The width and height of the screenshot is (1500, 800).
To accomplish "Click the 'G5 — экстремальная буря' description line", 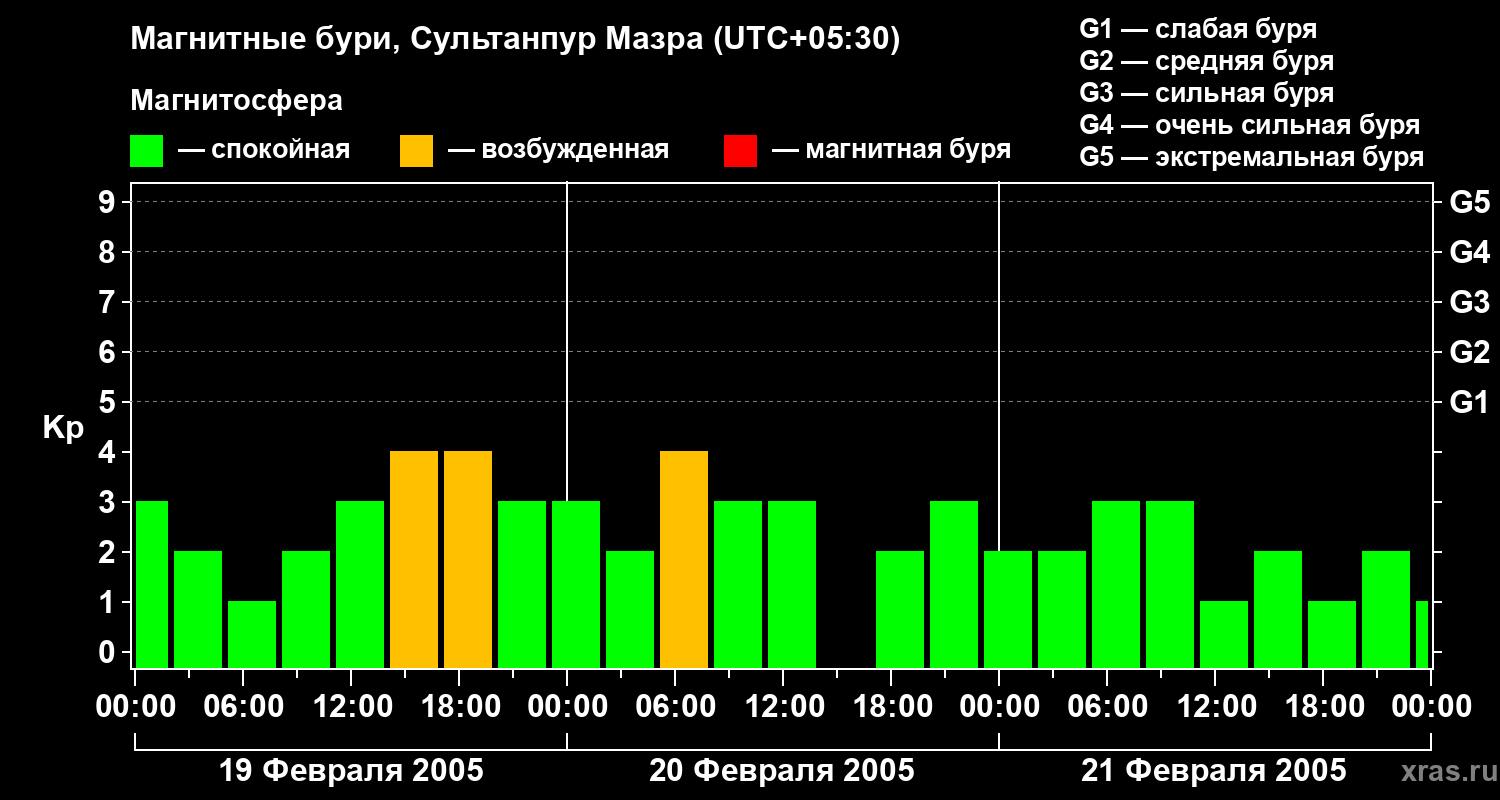I will tap(1252, 157).
